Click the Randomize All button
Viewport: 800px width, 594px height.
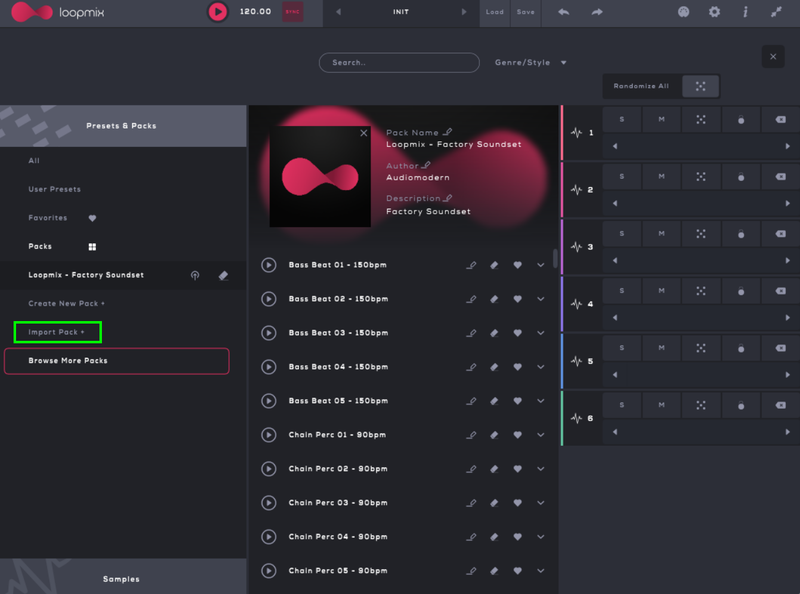pyautogui.click(x=642, y=86)
